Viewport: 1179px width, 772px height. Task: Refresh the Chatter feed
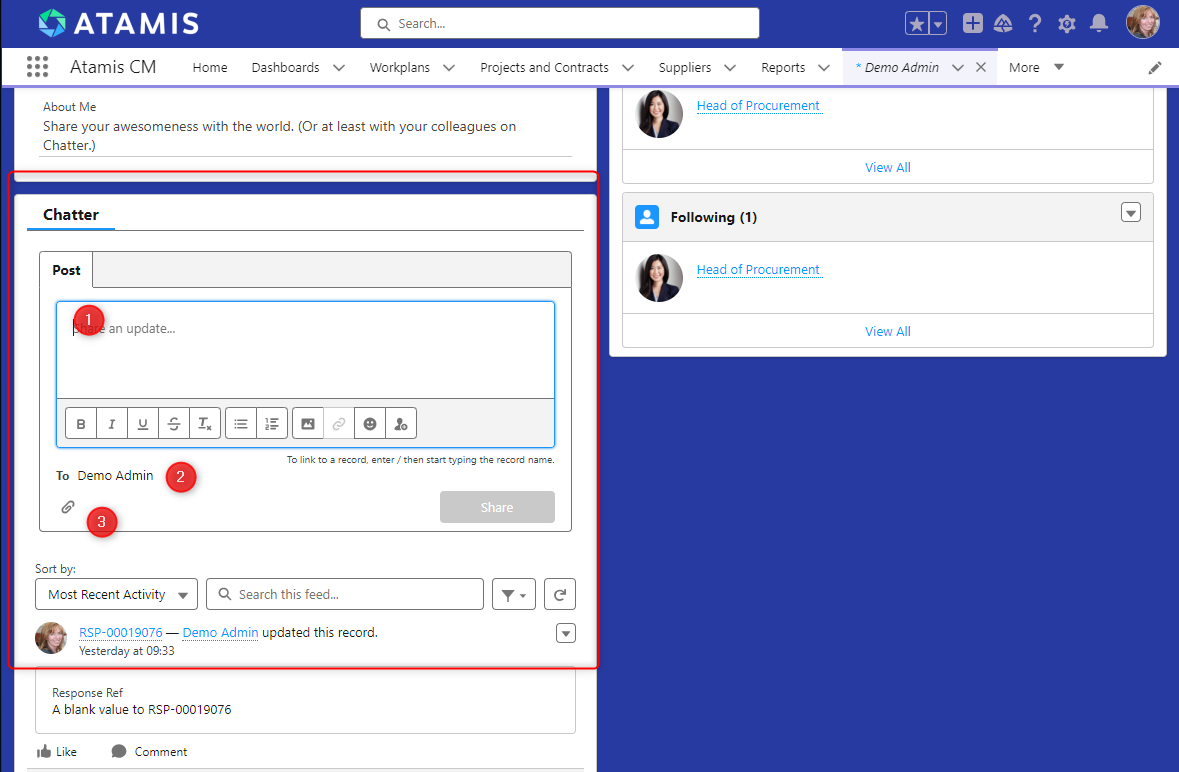click(559, 595)
